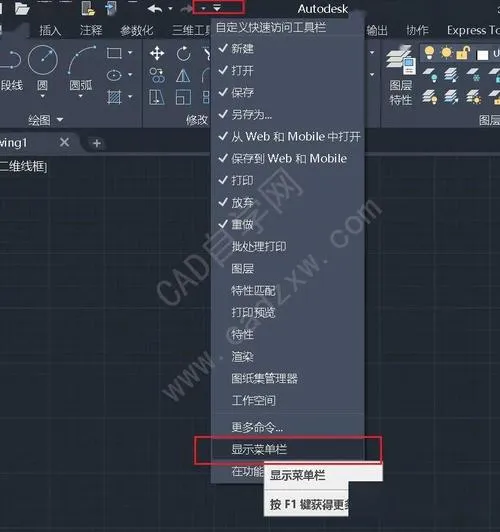Open the 二维线框 visual style control
The height and width of the screenshot is (532, 500).
pyautogui.click(x=23, y=166)
